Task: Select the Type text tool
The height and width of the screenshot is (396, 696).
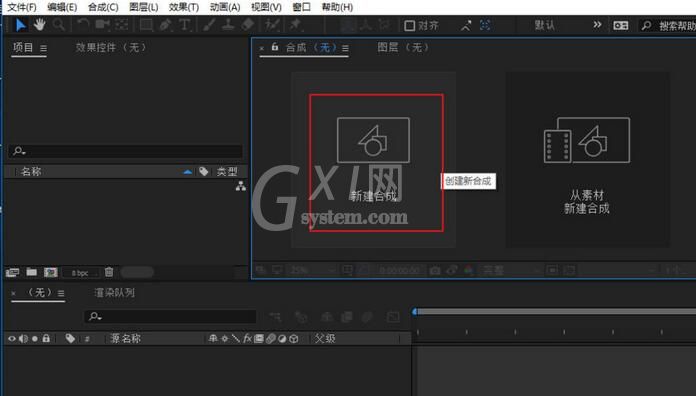Action: (x=185, y=25)
